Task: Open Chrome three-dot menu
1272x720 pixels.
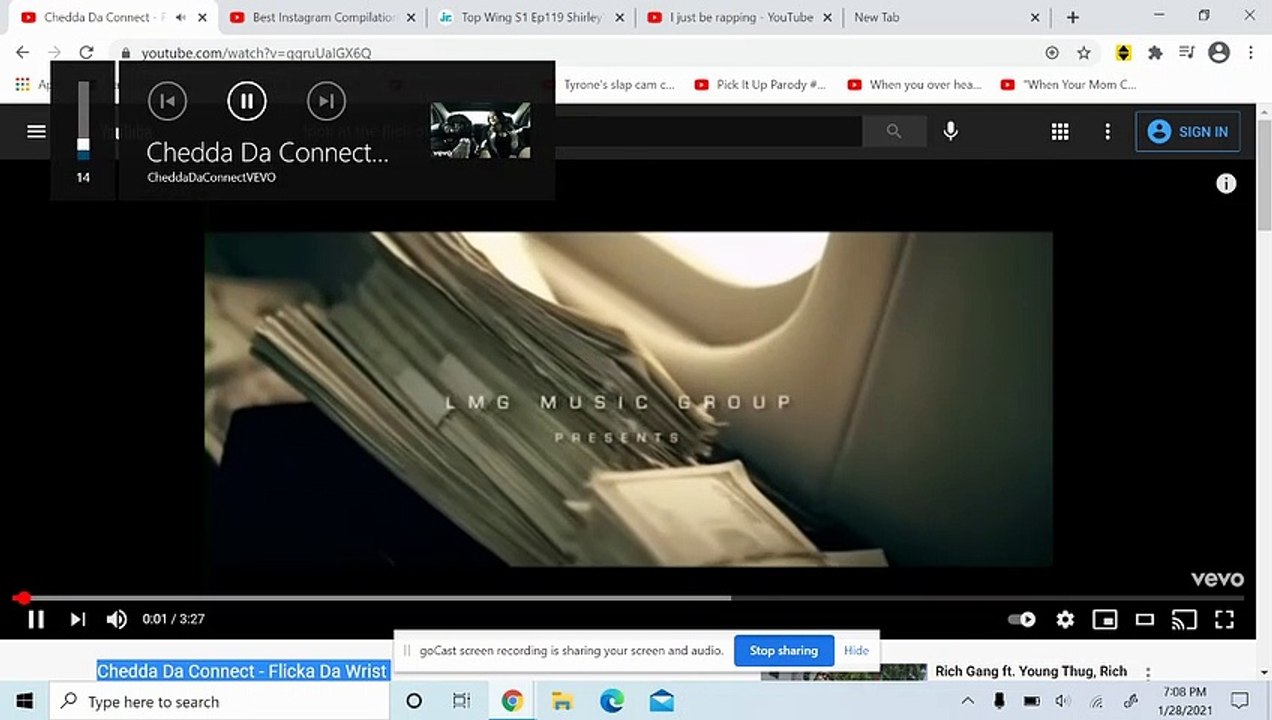Action: [1251, 53]
